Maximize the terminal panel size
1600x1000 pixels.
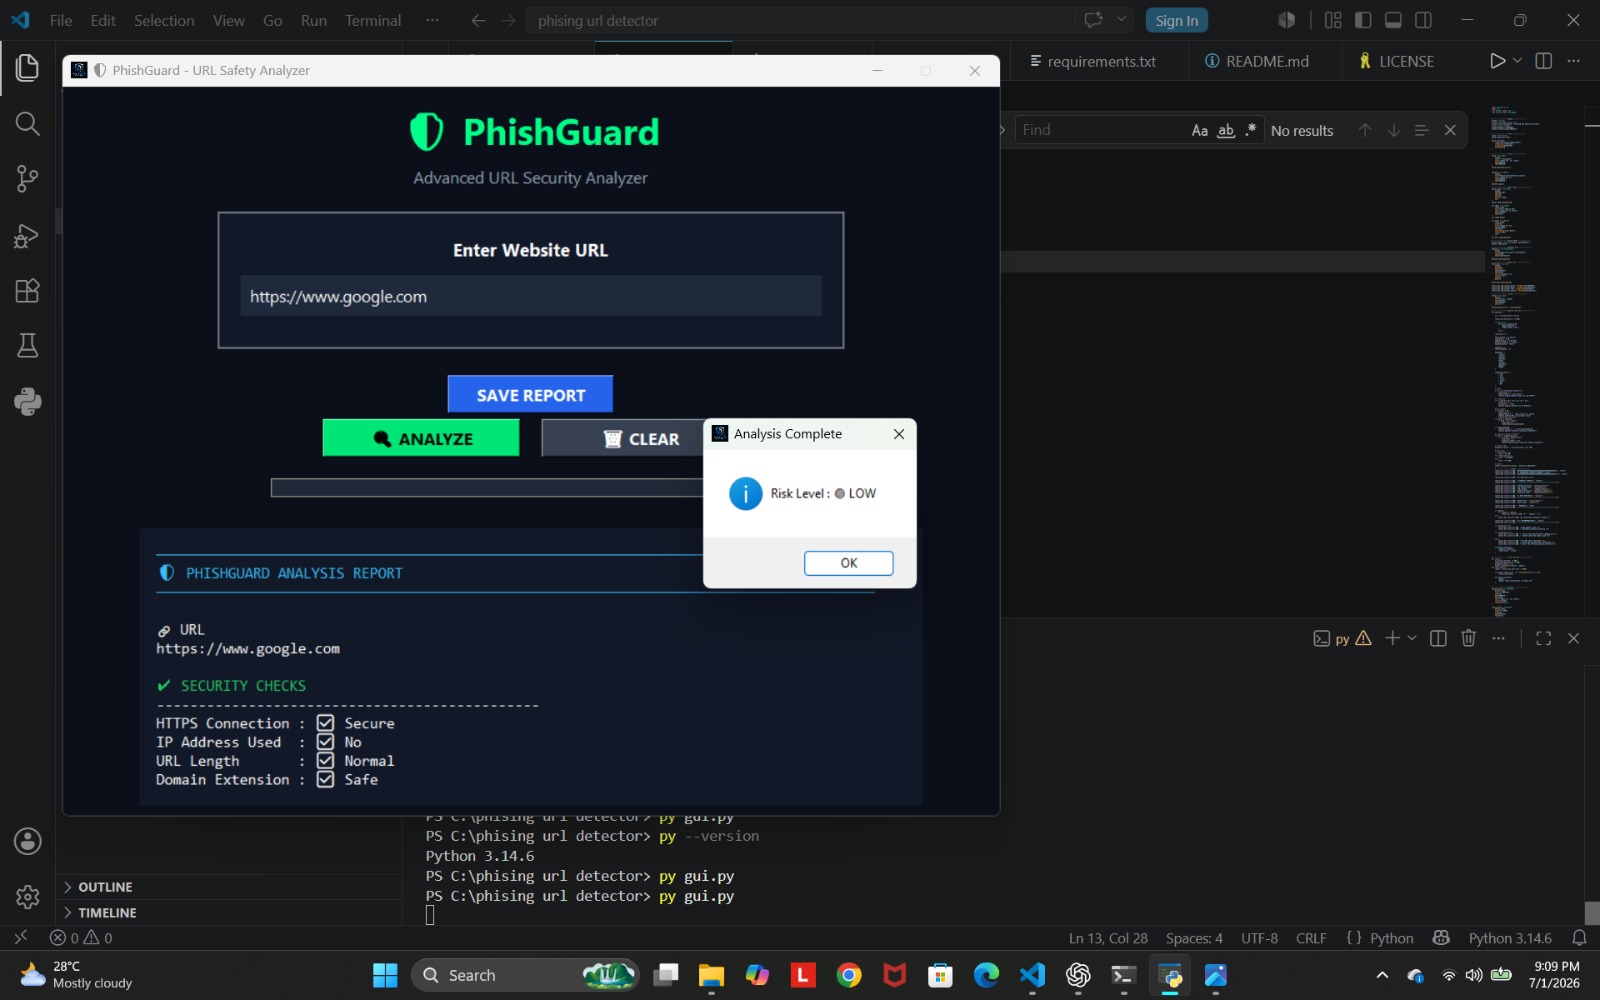point(1543,638)
